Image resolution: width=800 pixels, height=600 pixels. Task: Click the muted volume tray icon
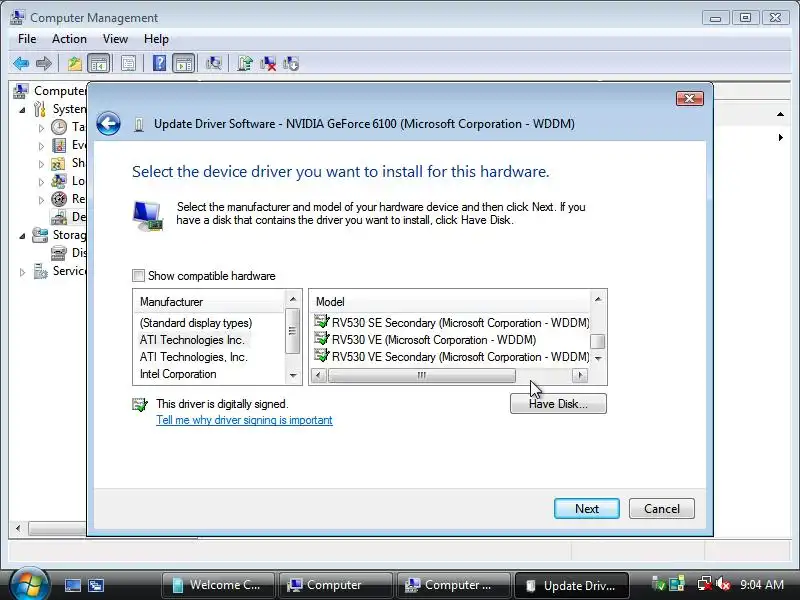tap(723, 584)
